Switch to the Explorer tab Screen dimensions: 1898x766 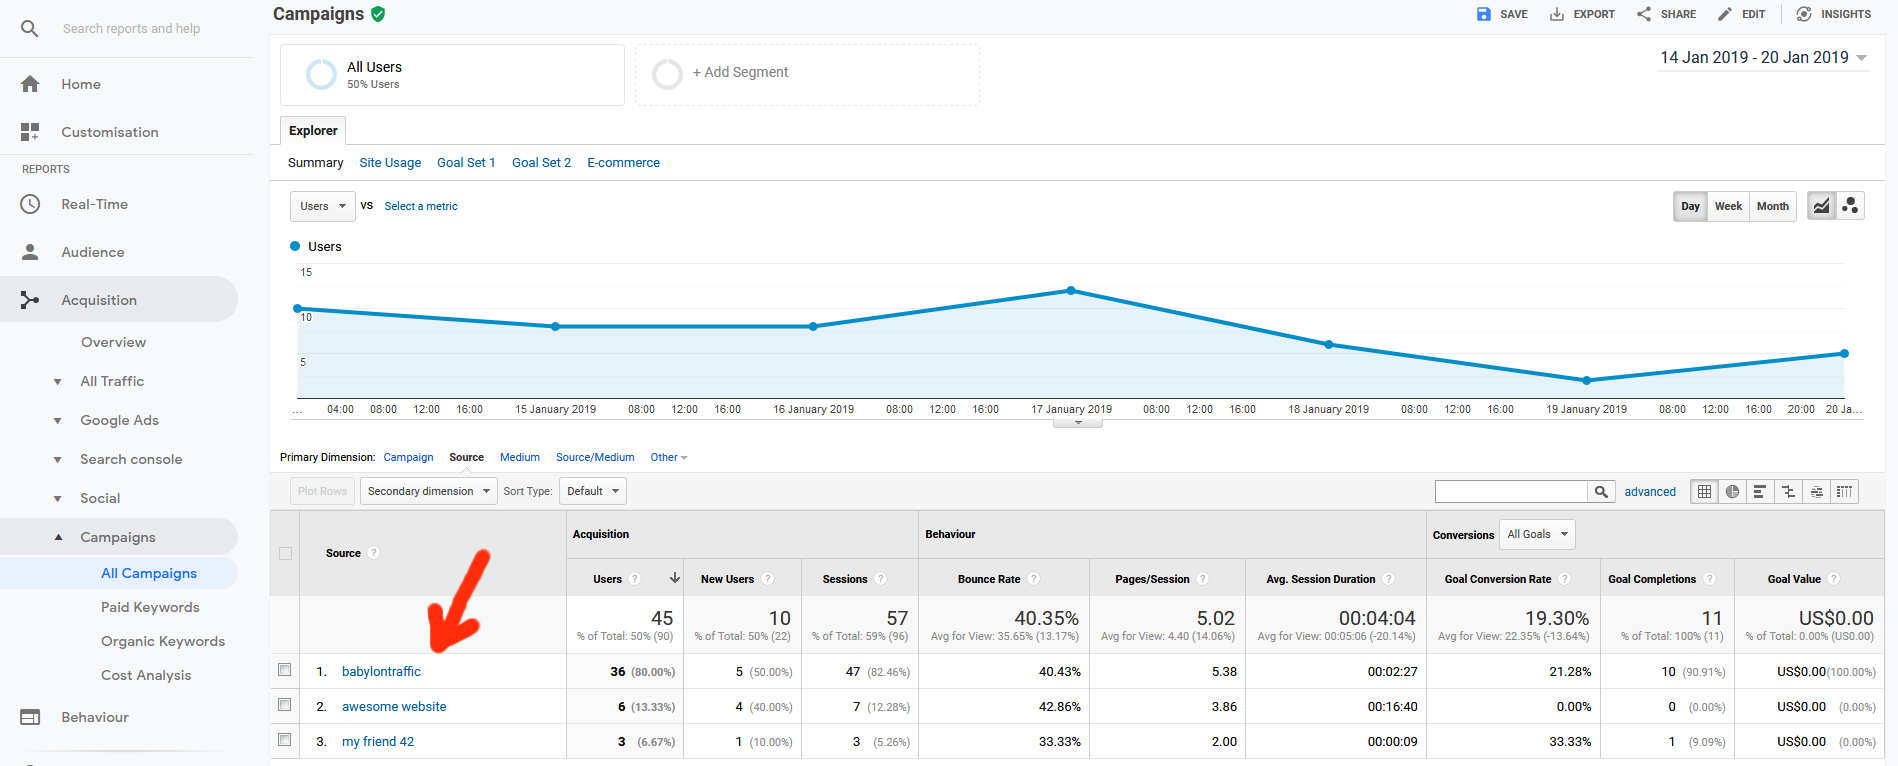313,131
